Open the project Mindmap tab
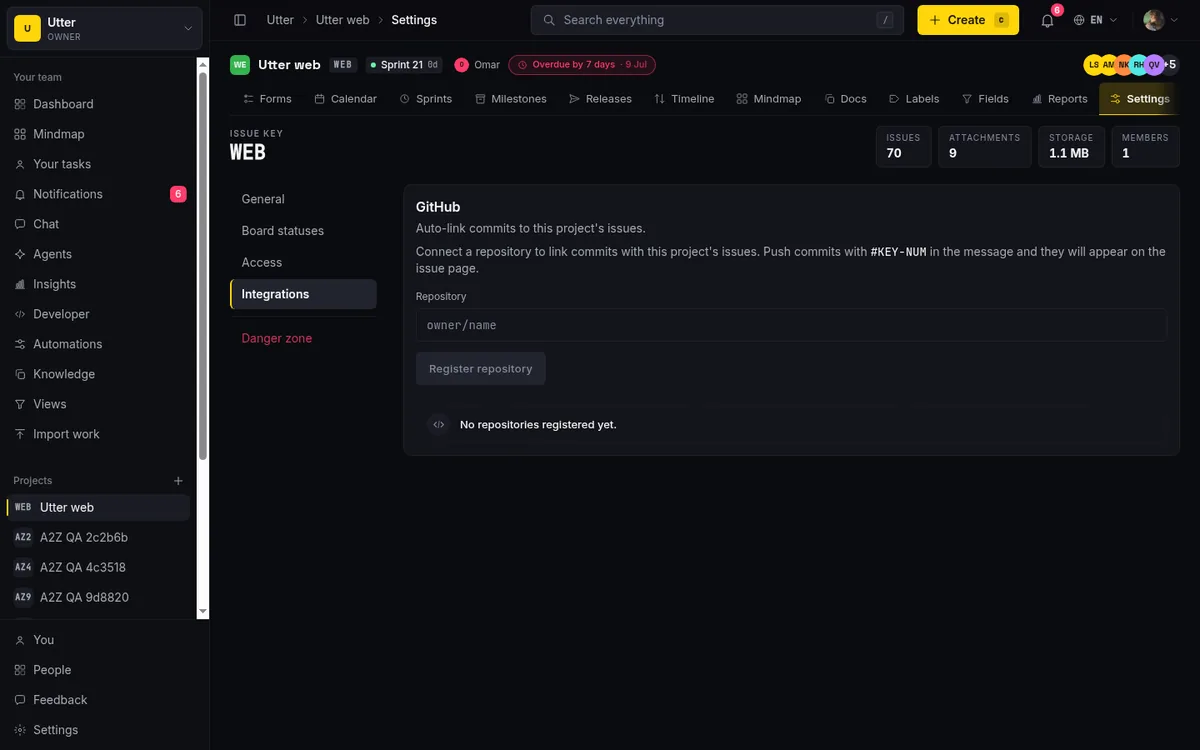1200x750 pixels. tap(769, 99)
